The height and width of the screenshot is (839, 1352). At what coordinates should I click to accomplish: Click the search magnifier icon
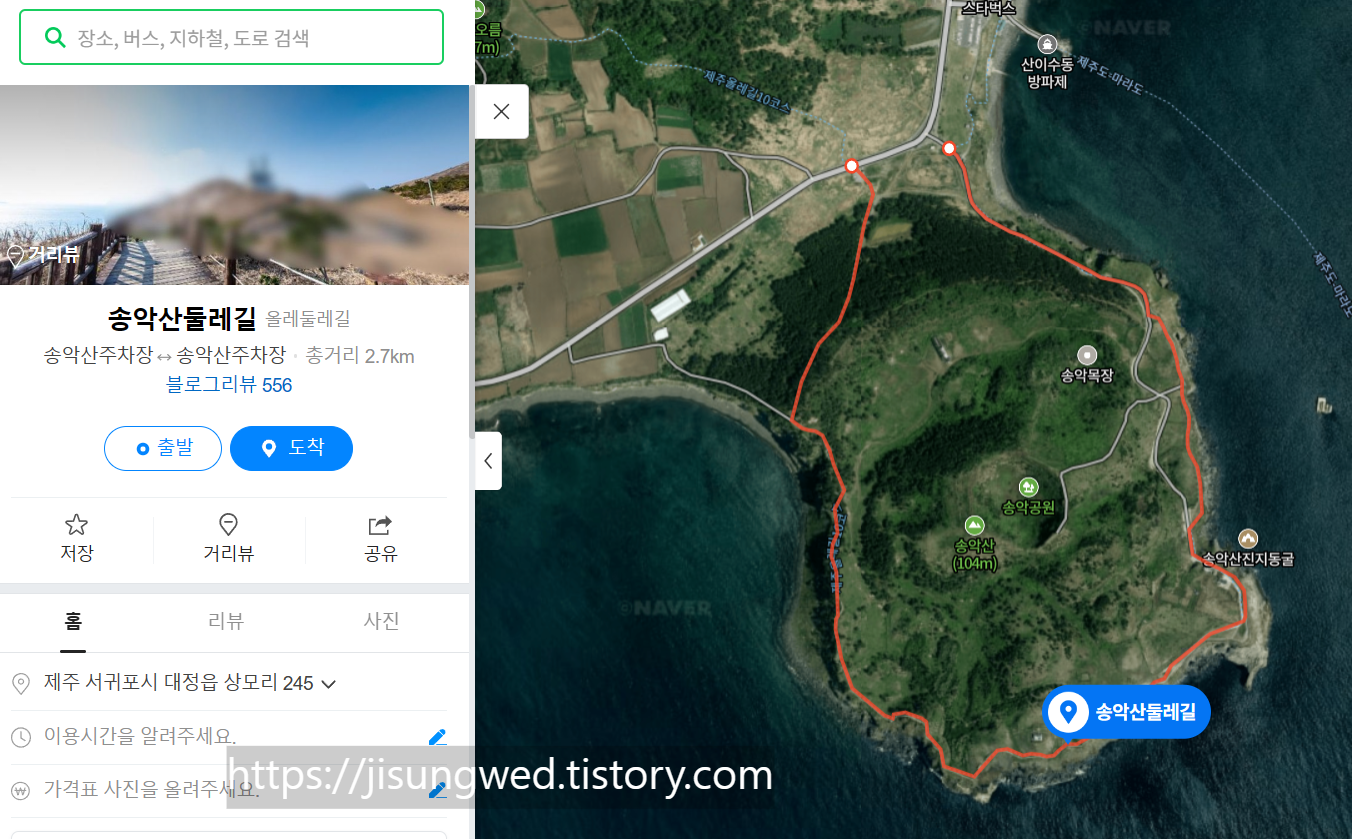[x=55, y=38]
